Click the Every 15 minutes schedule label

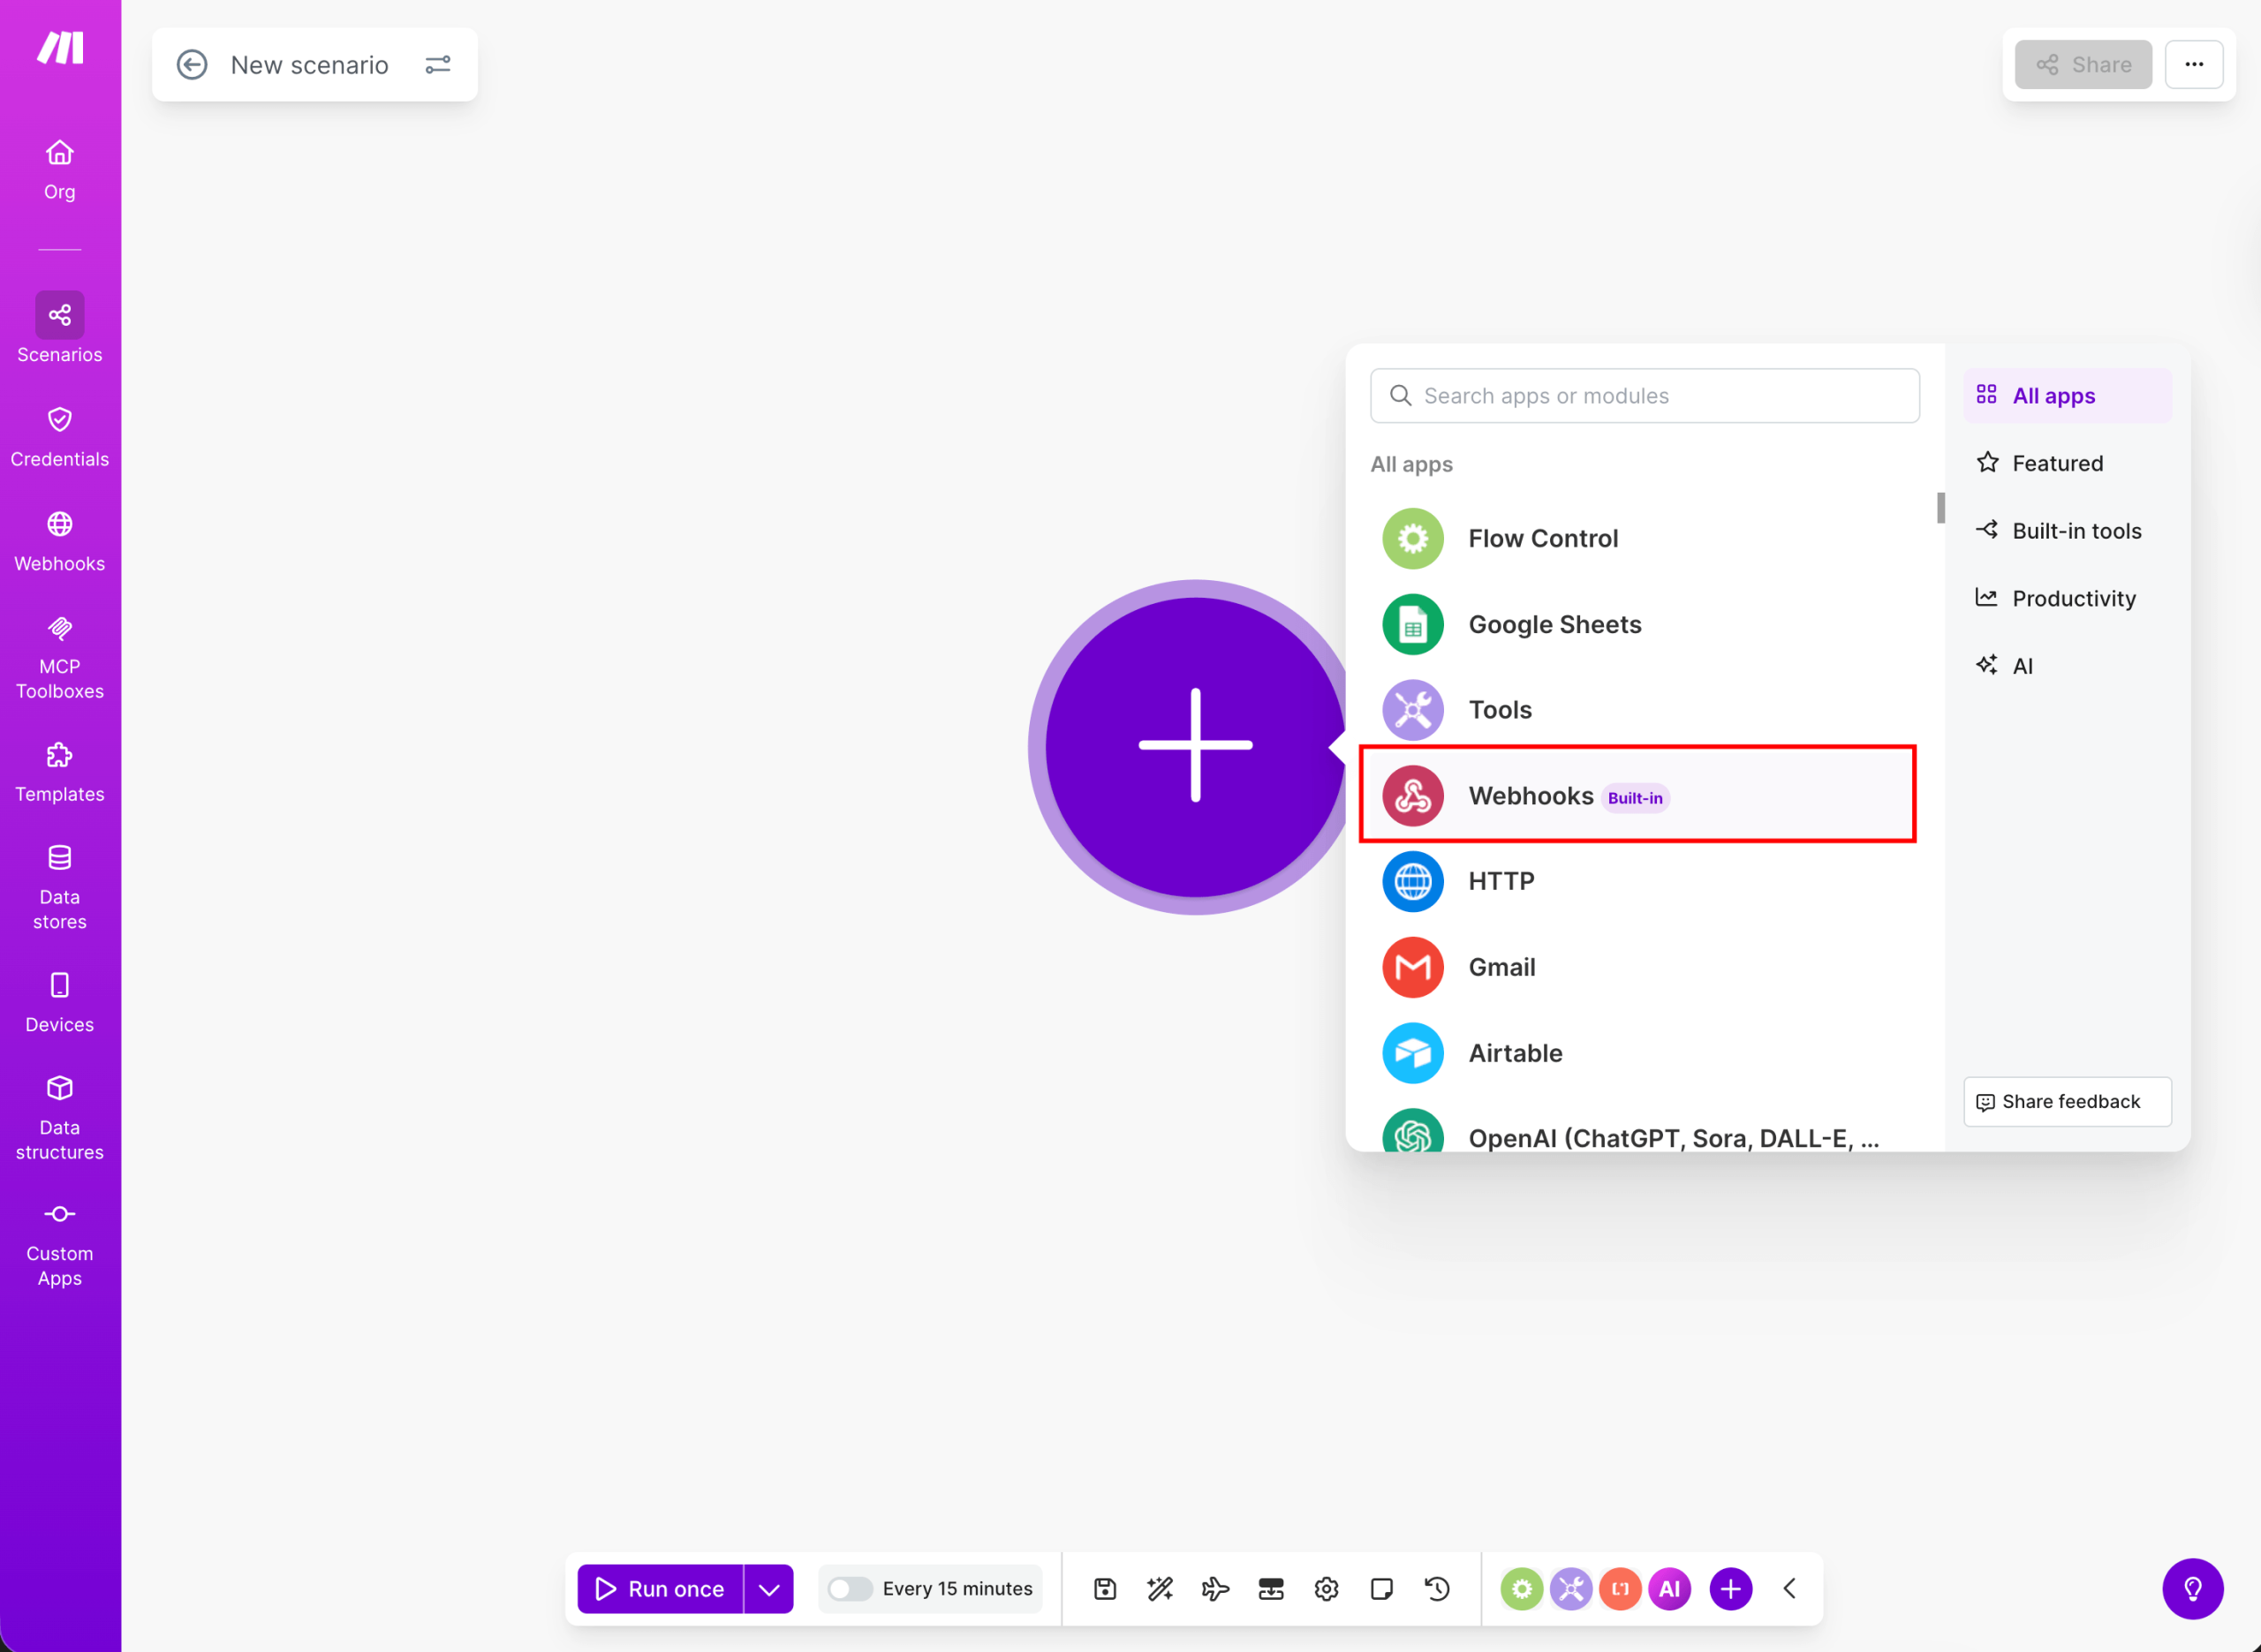click(x=957, y=1589)
